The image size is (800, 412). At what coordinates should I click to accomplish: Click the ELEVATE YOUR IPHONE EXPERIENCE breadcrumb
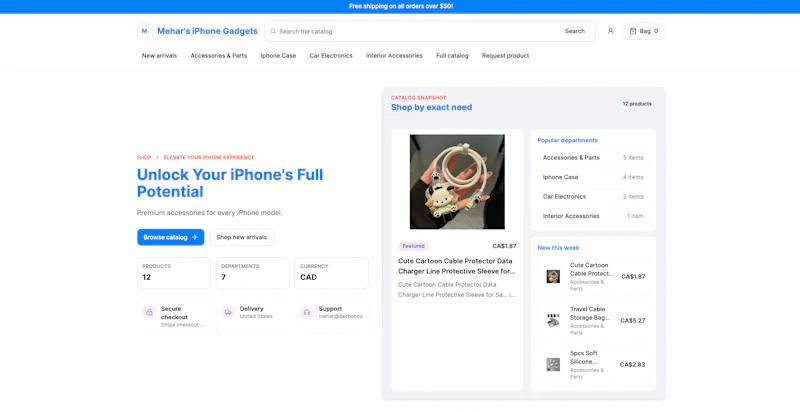(209, 158)
